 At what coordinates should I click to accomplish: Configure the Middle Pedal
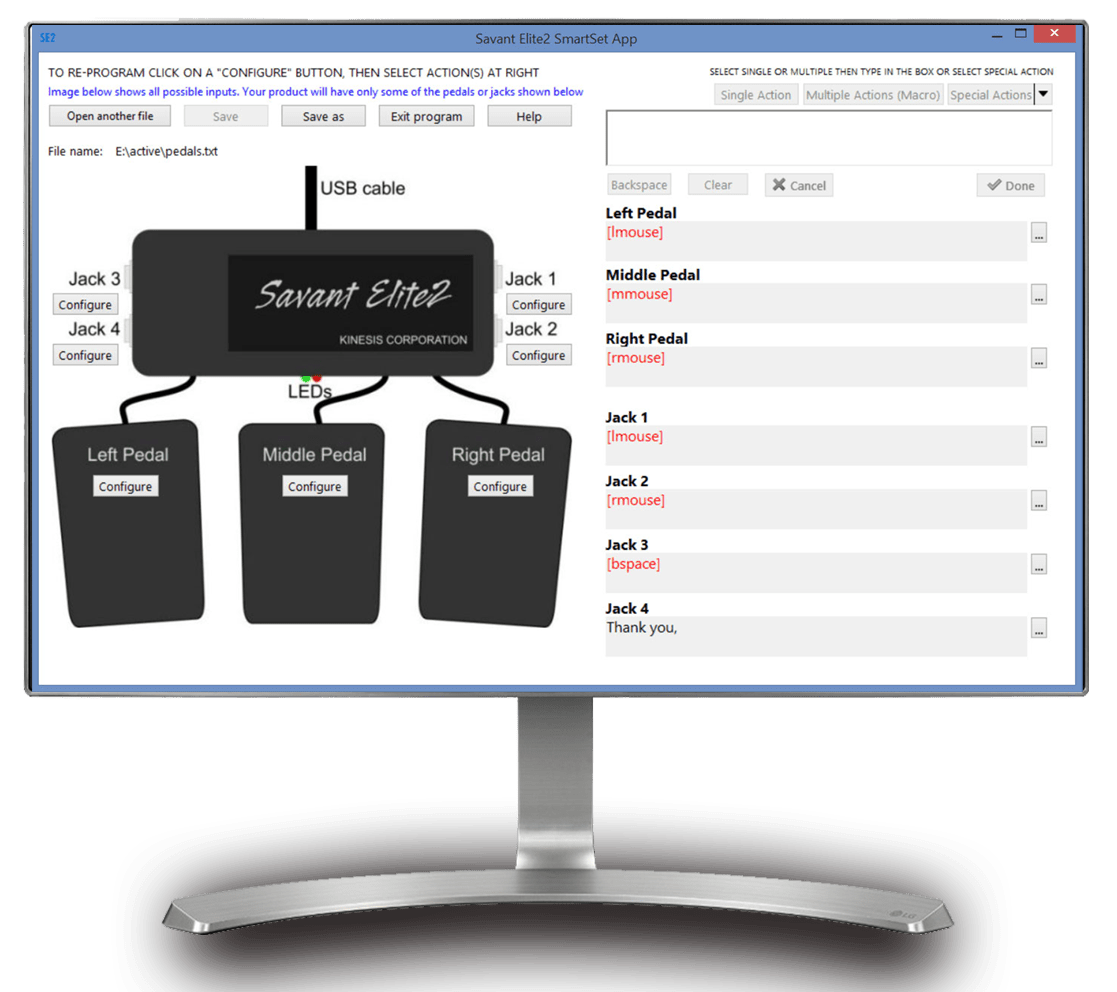pos(315,486)
